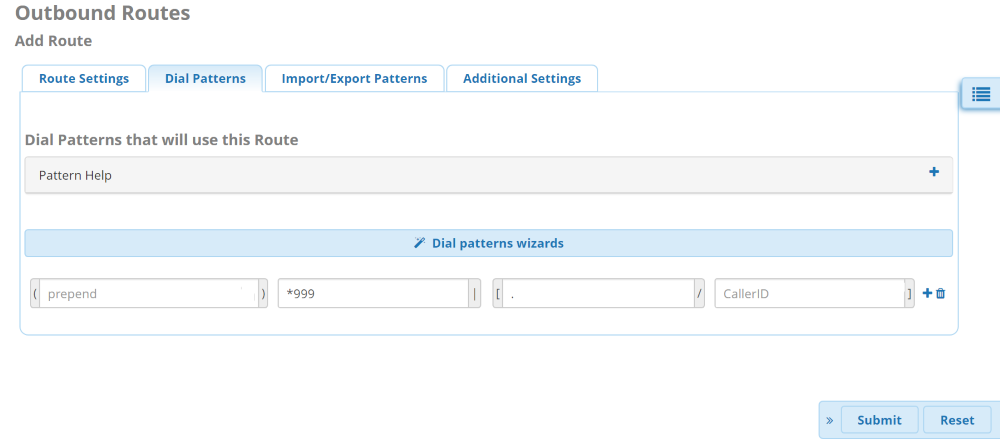Click the plus icon to add a pattern row

click(x=927, y=293)
